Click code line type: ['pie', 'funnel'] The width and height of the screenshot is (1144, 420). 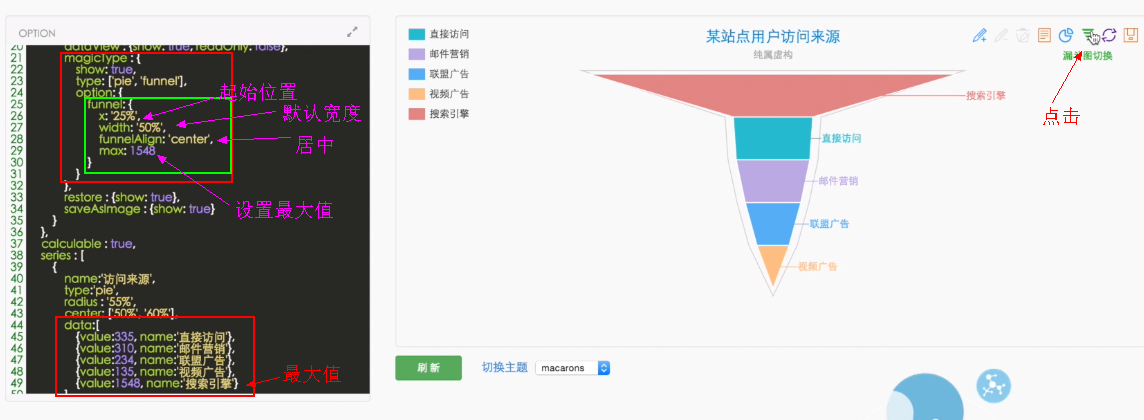point(133,81)
